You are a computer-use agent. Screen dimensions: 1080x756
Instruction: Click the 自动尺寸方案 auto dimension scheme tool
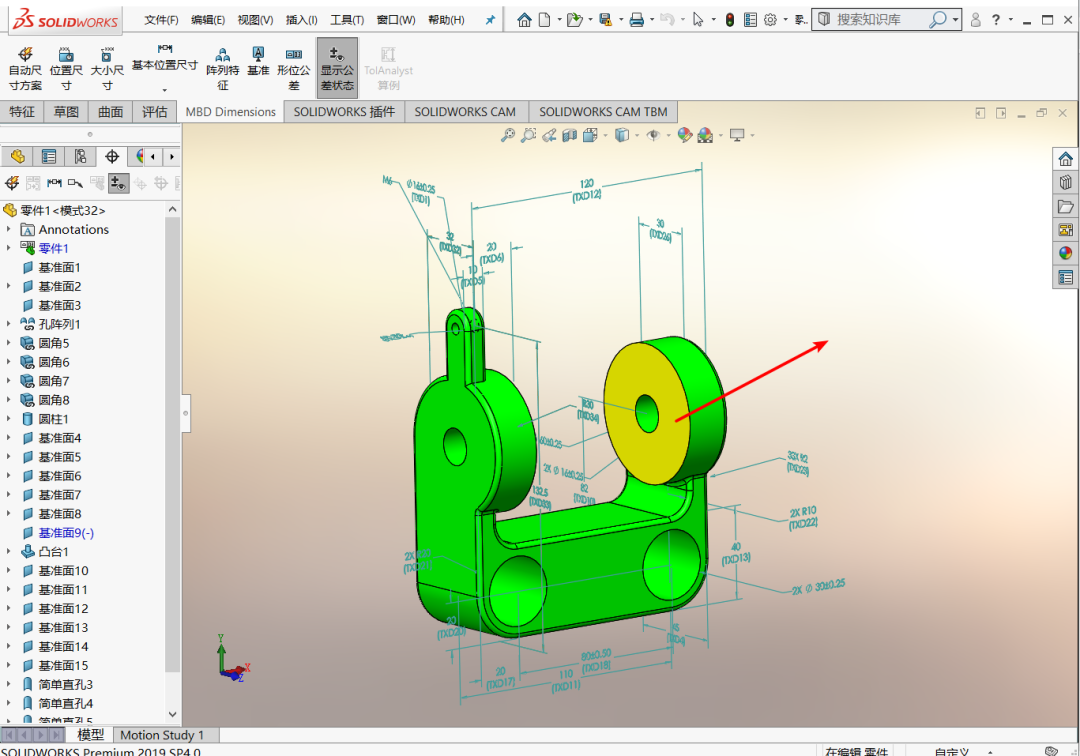tap(25, 68)
